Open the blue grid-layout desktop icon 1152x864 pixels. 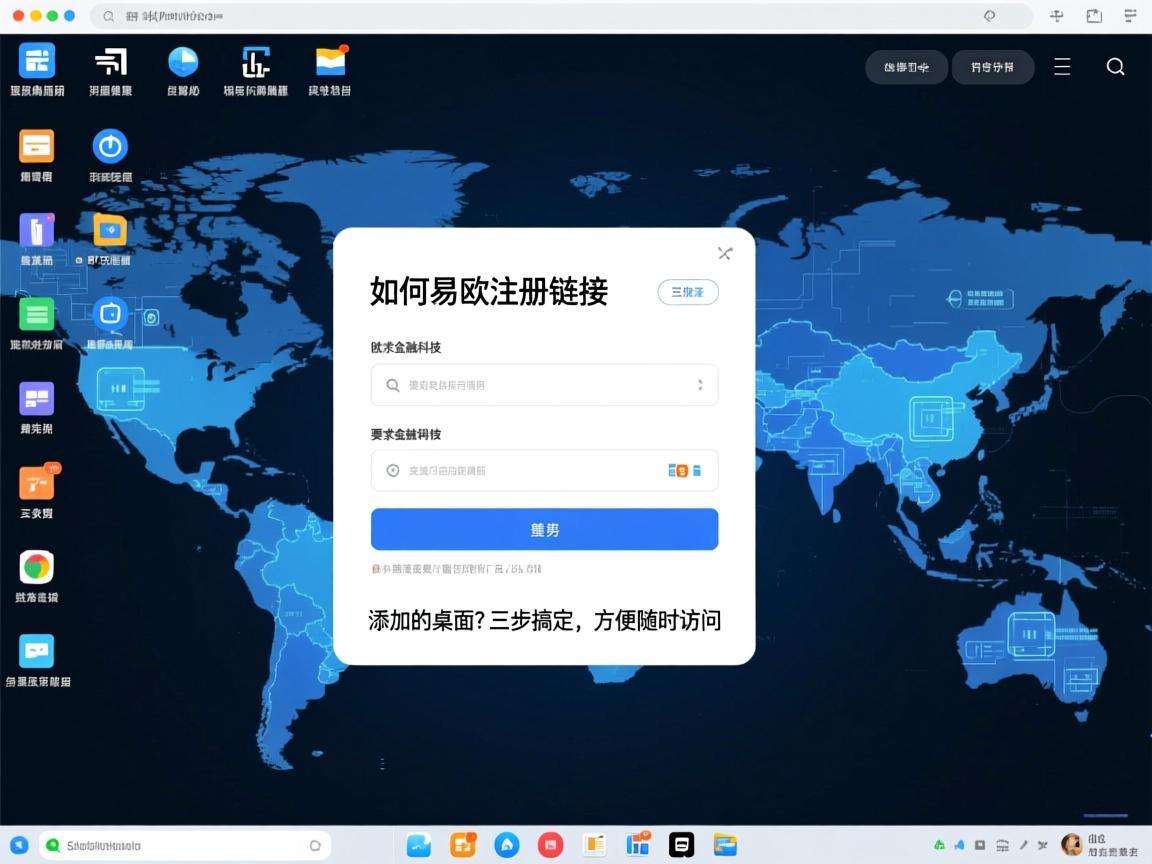click(x=37, y=61)
